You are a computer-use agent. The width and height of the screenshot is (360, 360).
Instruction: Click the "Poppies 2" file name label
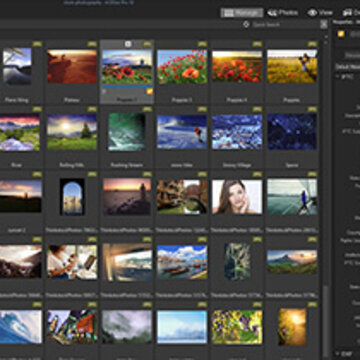point(127,100)
